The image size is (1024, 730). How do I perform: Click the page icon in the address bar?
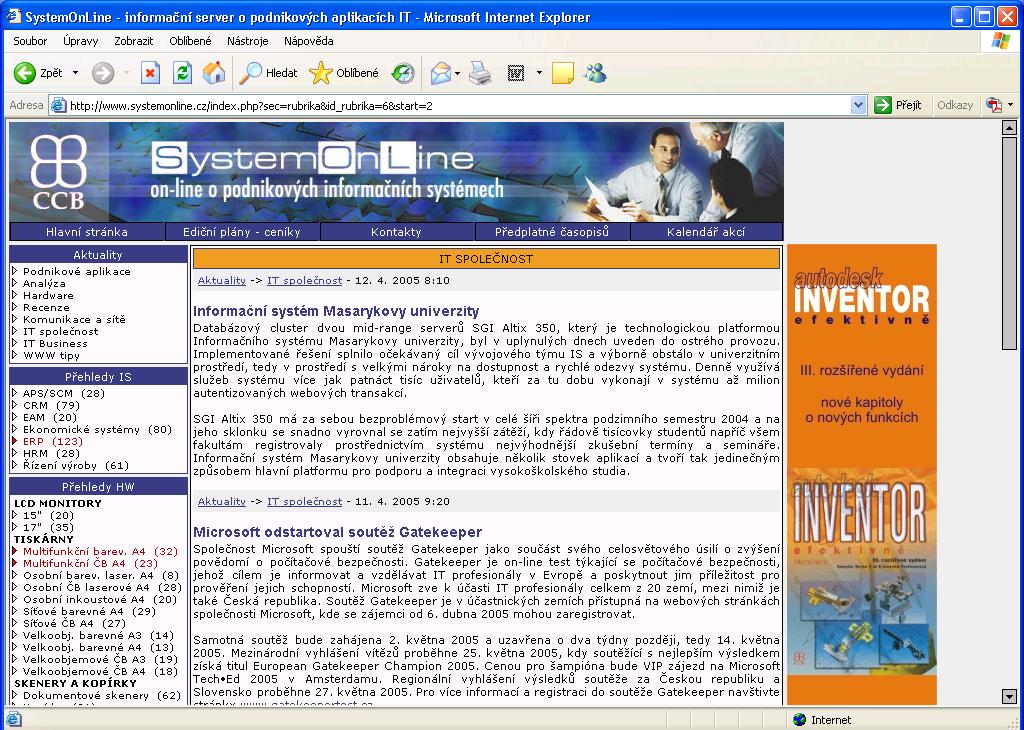tap(59, 105)
